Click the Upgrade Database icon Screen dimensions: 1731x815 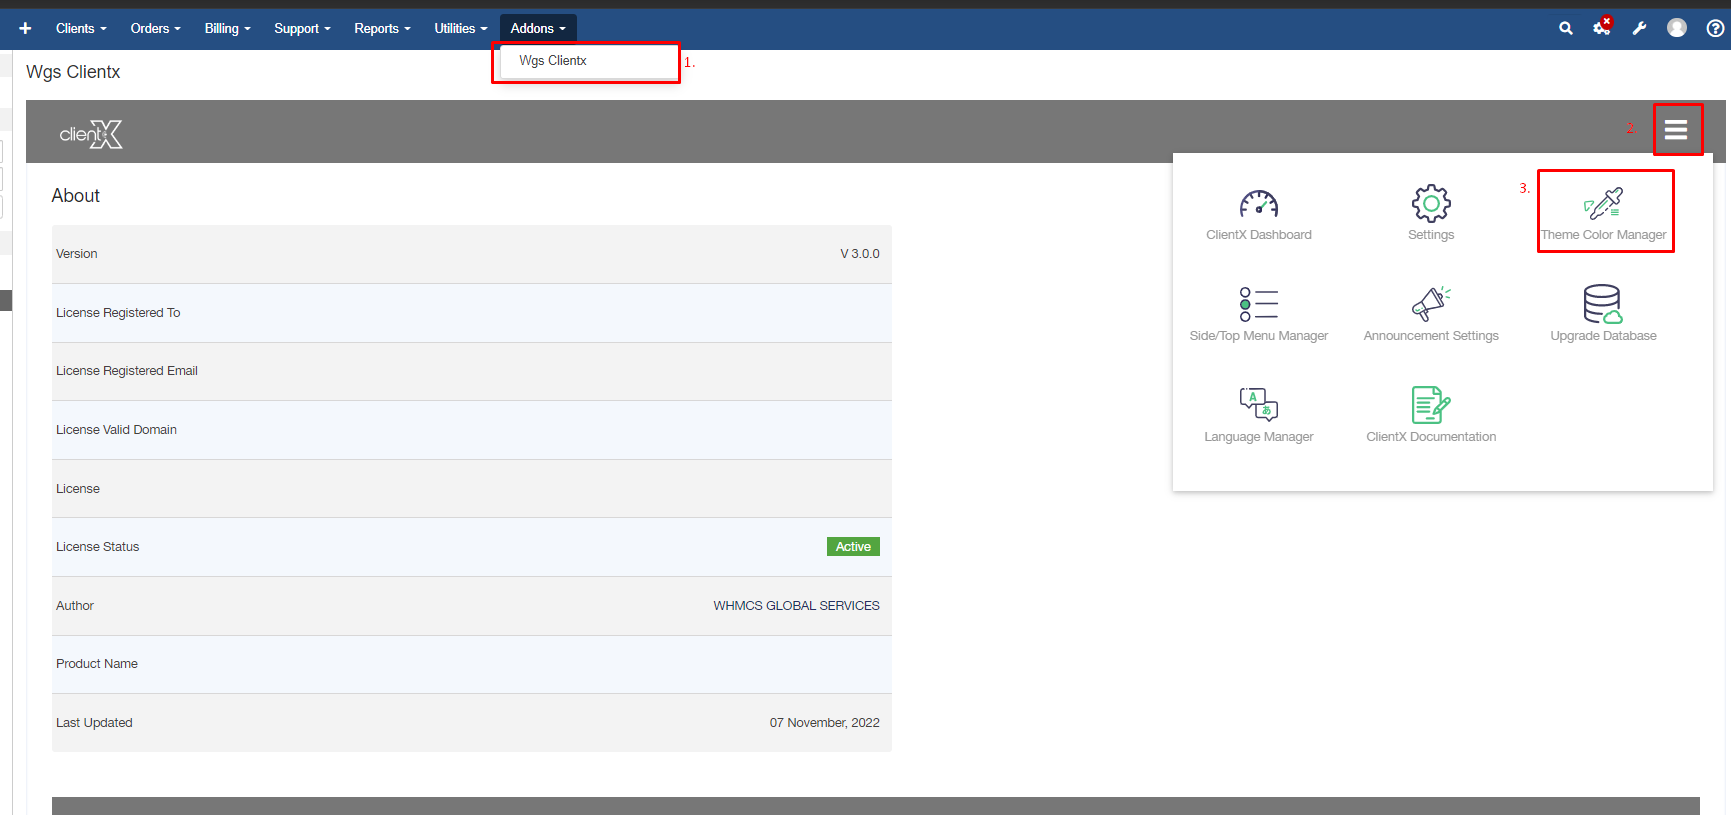pyautogui.click(x=1603, y=305)
